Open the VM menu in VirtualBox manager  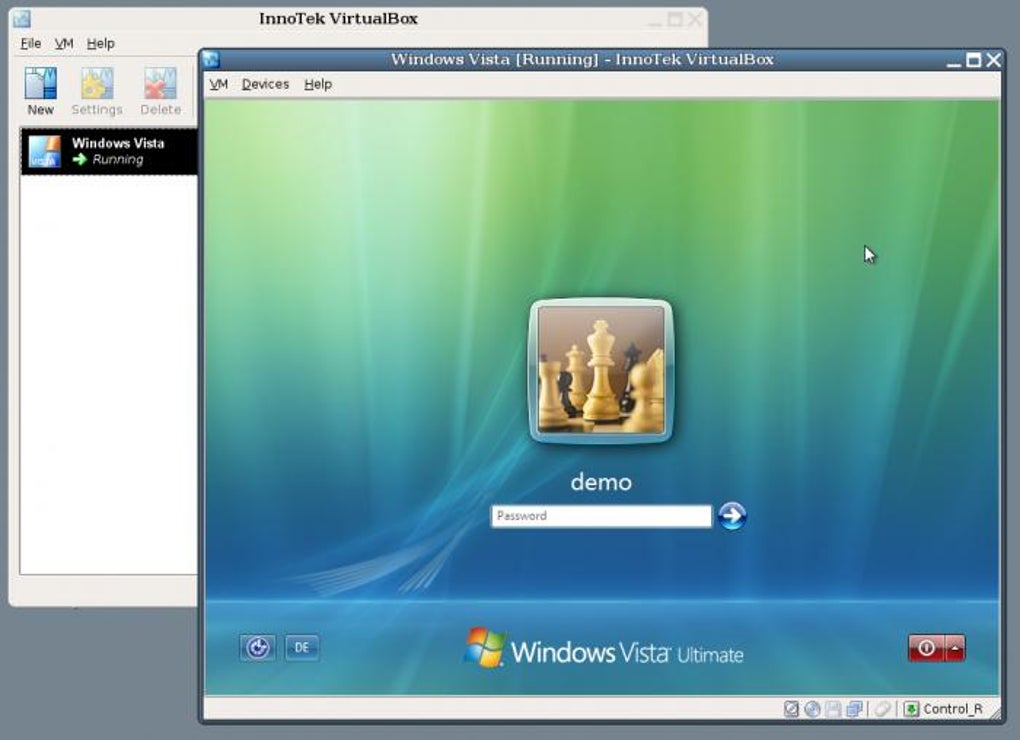coord(64,44)
